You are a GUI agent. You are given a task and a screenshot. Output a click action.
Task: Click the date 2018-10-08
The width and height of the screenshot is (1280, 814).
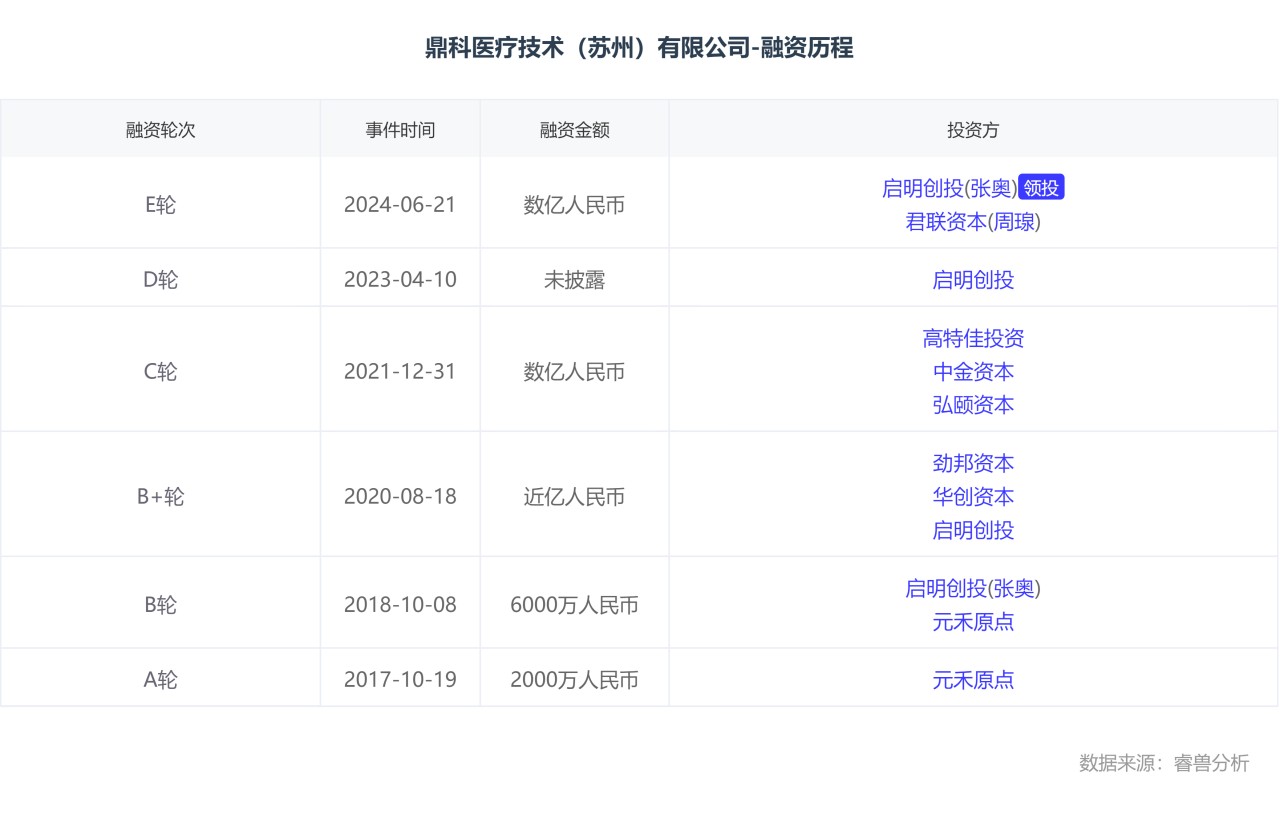pos(400,605)
